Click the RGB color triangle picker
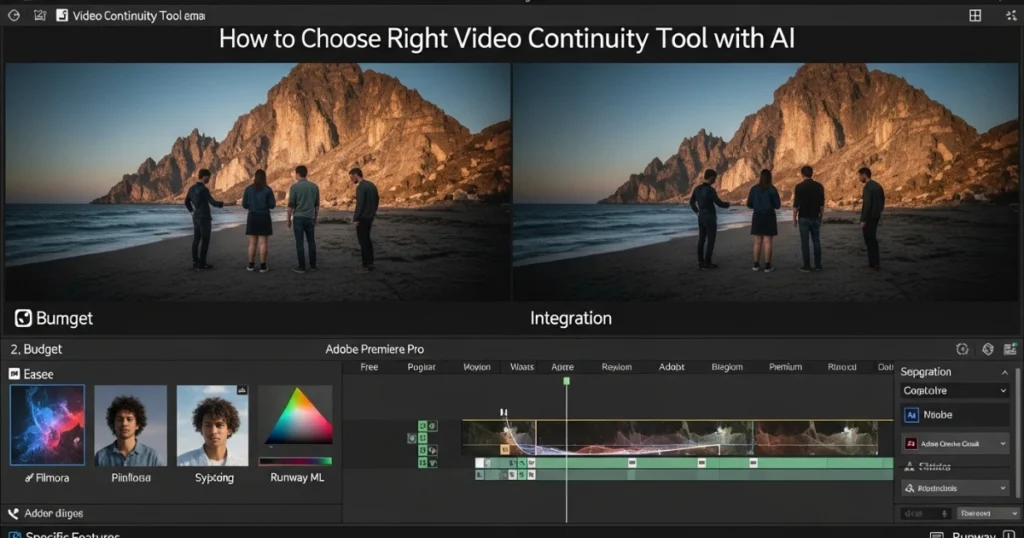 (298, 417)
